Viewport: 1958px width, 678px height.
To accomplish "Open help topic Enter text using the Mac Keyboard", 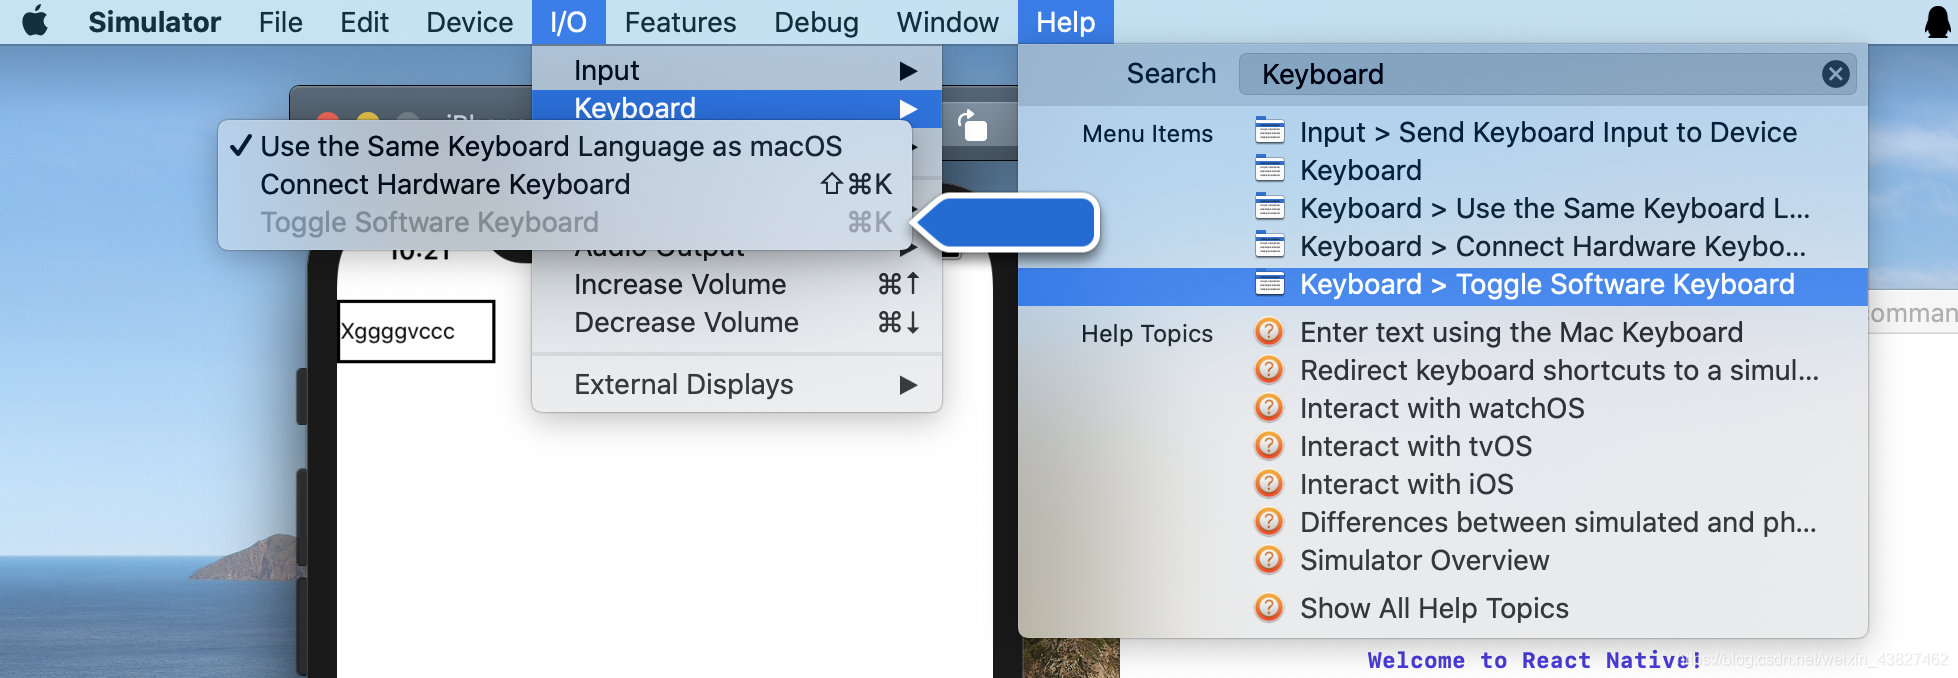I will coord(1521,332).
